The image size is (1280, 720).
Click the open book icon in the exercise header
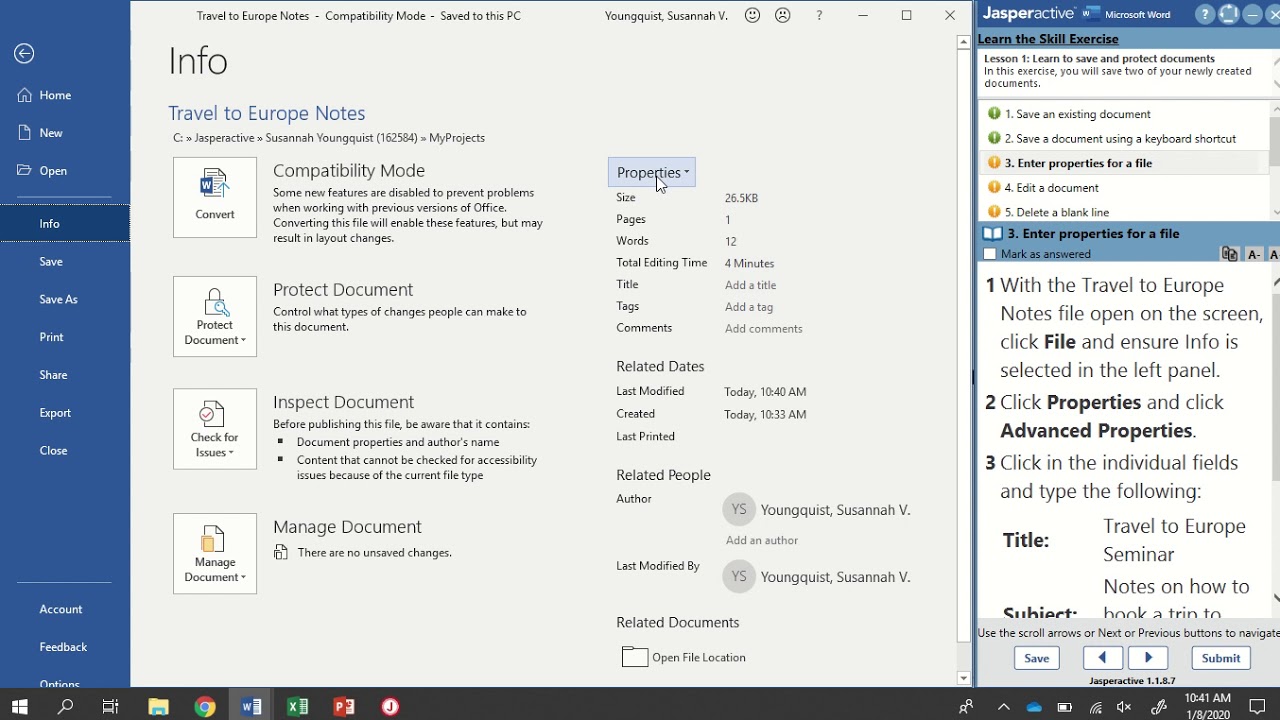click(992, 234)
